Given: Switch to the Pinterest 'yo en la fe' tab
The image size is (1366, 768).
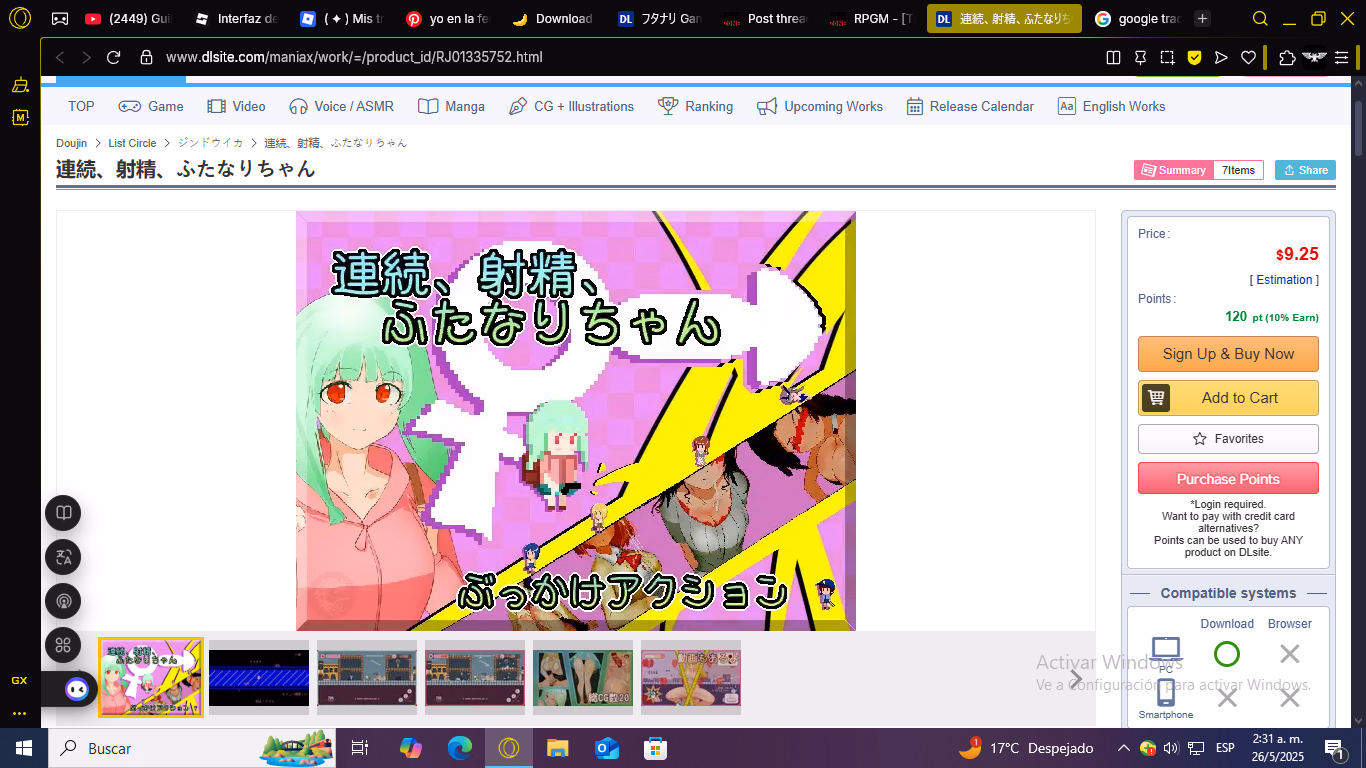Looking at the screenshot, I should click(449, 18).
